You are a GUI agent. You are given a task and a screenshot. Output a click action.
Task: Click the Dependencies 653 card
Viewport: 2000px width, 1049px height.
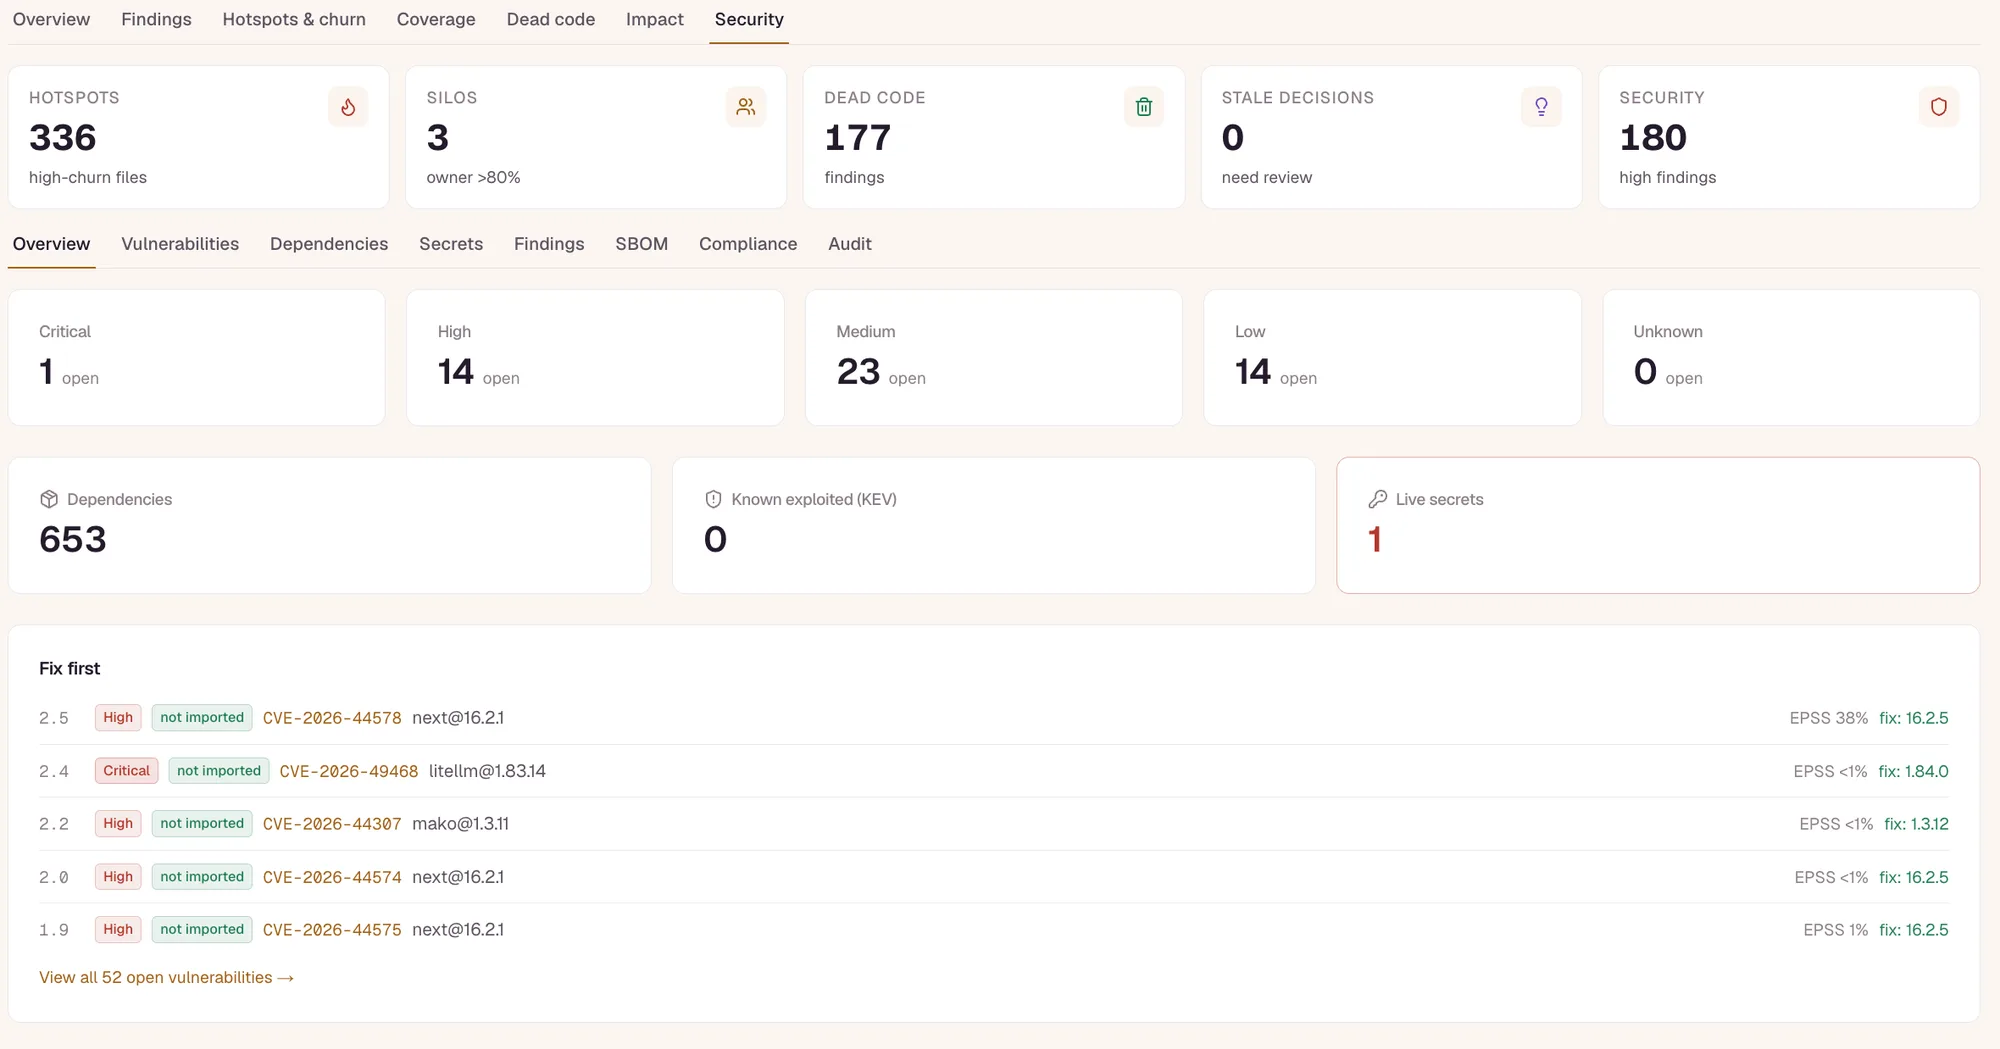[x=330, y=526]
